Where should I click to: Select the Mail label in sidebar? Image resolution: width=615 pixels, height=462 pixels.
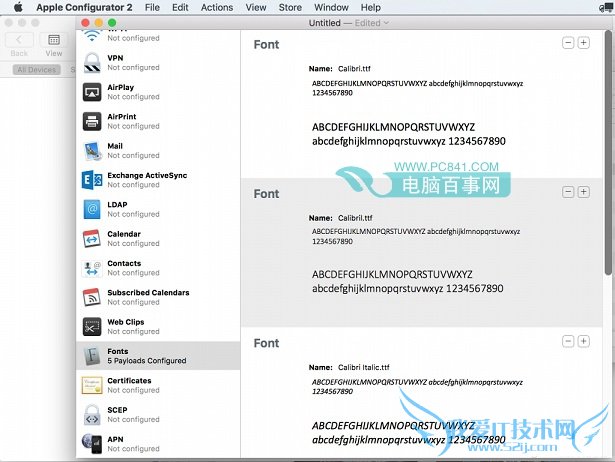click(115, 146)
